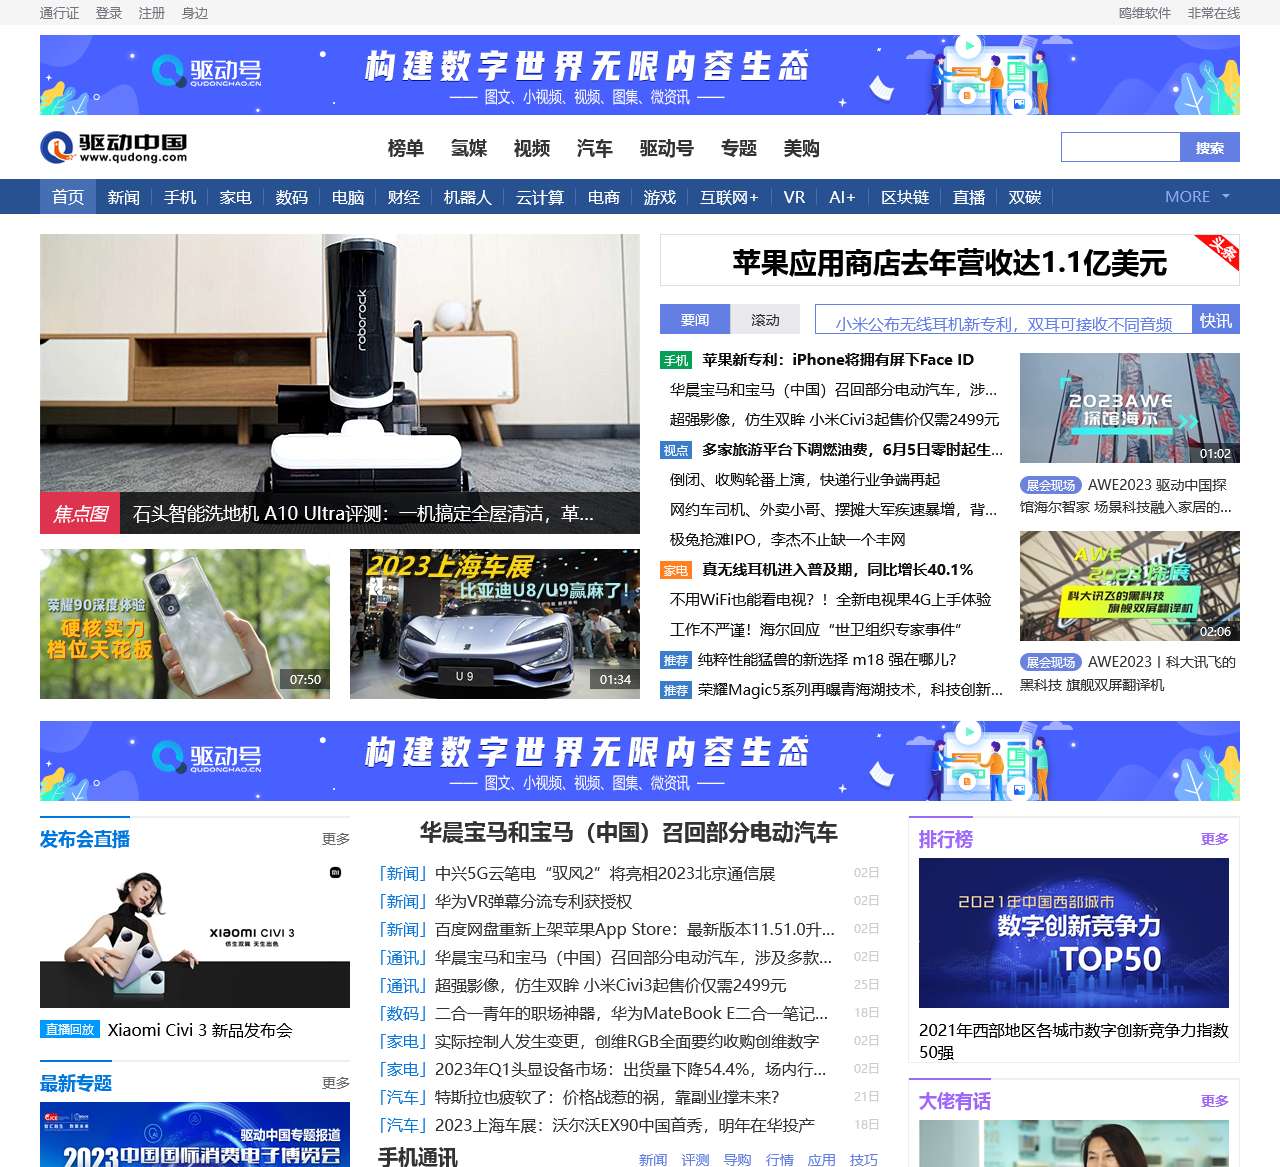1280x1167 pixels.
Task: Play the 2023AWE 探馆海尔 video thumbnail
Action: (1130, 408)
